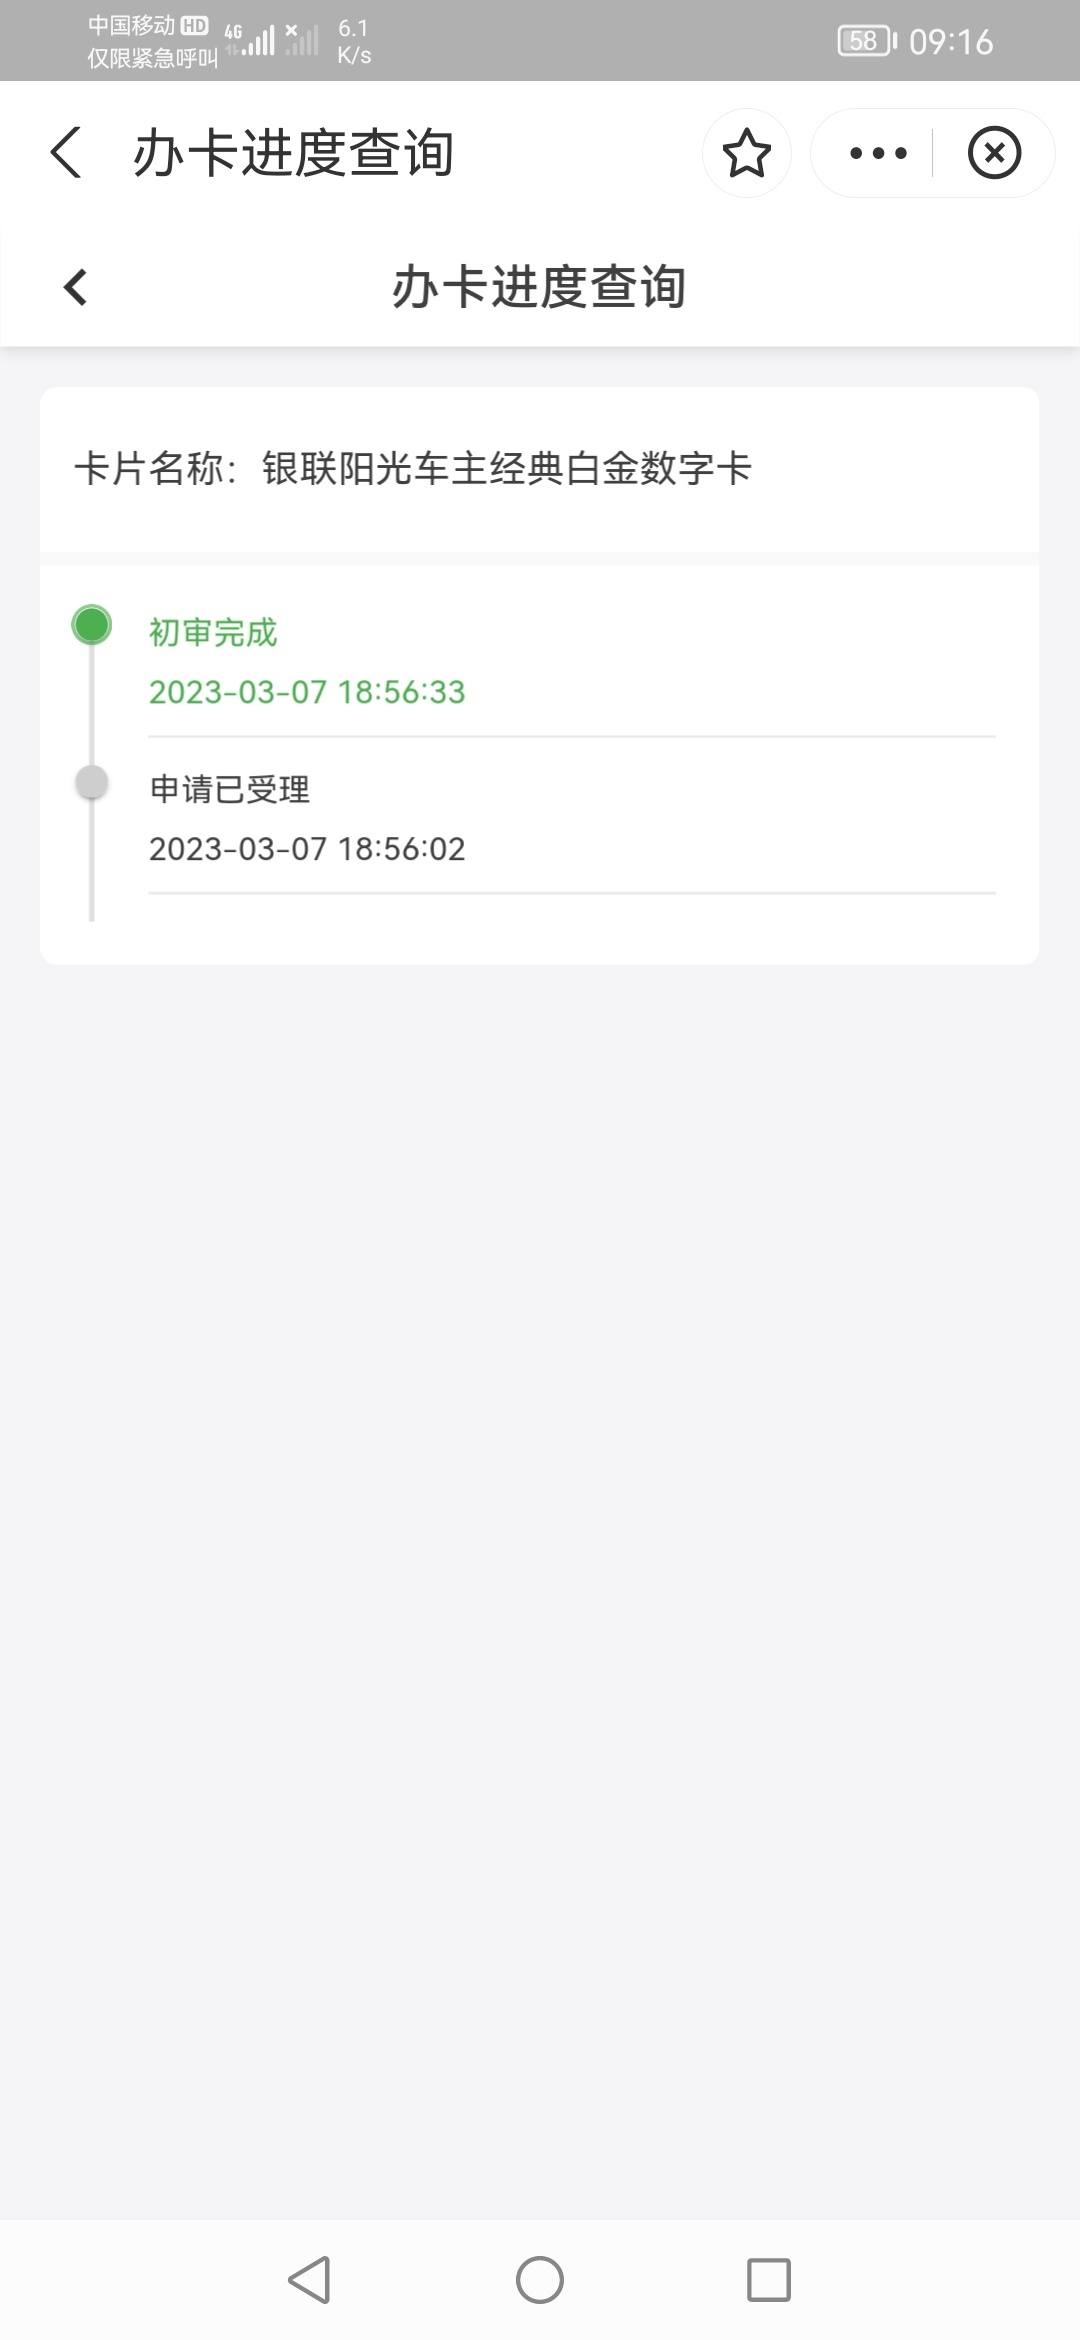
Task: Tap the battery indicator in status bar
Action: 867,41
